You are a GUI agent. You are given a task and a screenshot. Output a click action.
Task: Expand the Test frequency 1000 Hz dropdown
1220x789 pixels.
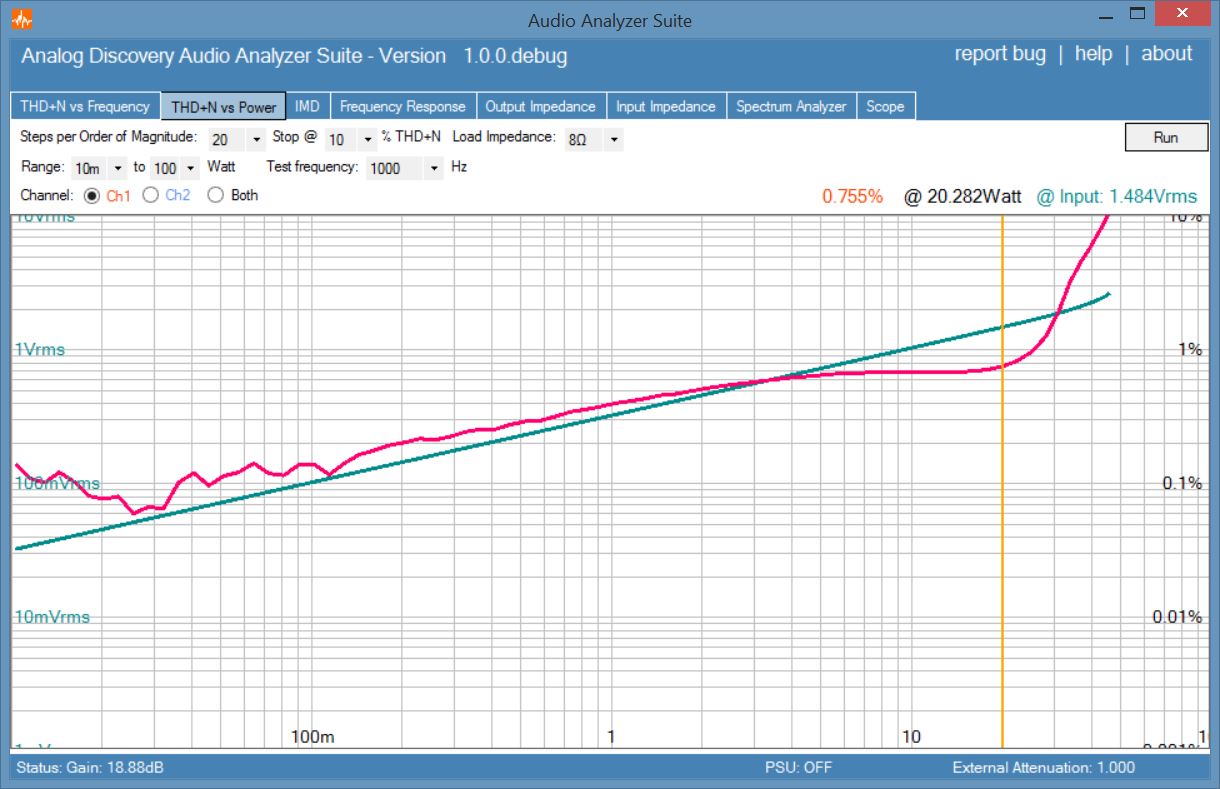click(434, 168)
